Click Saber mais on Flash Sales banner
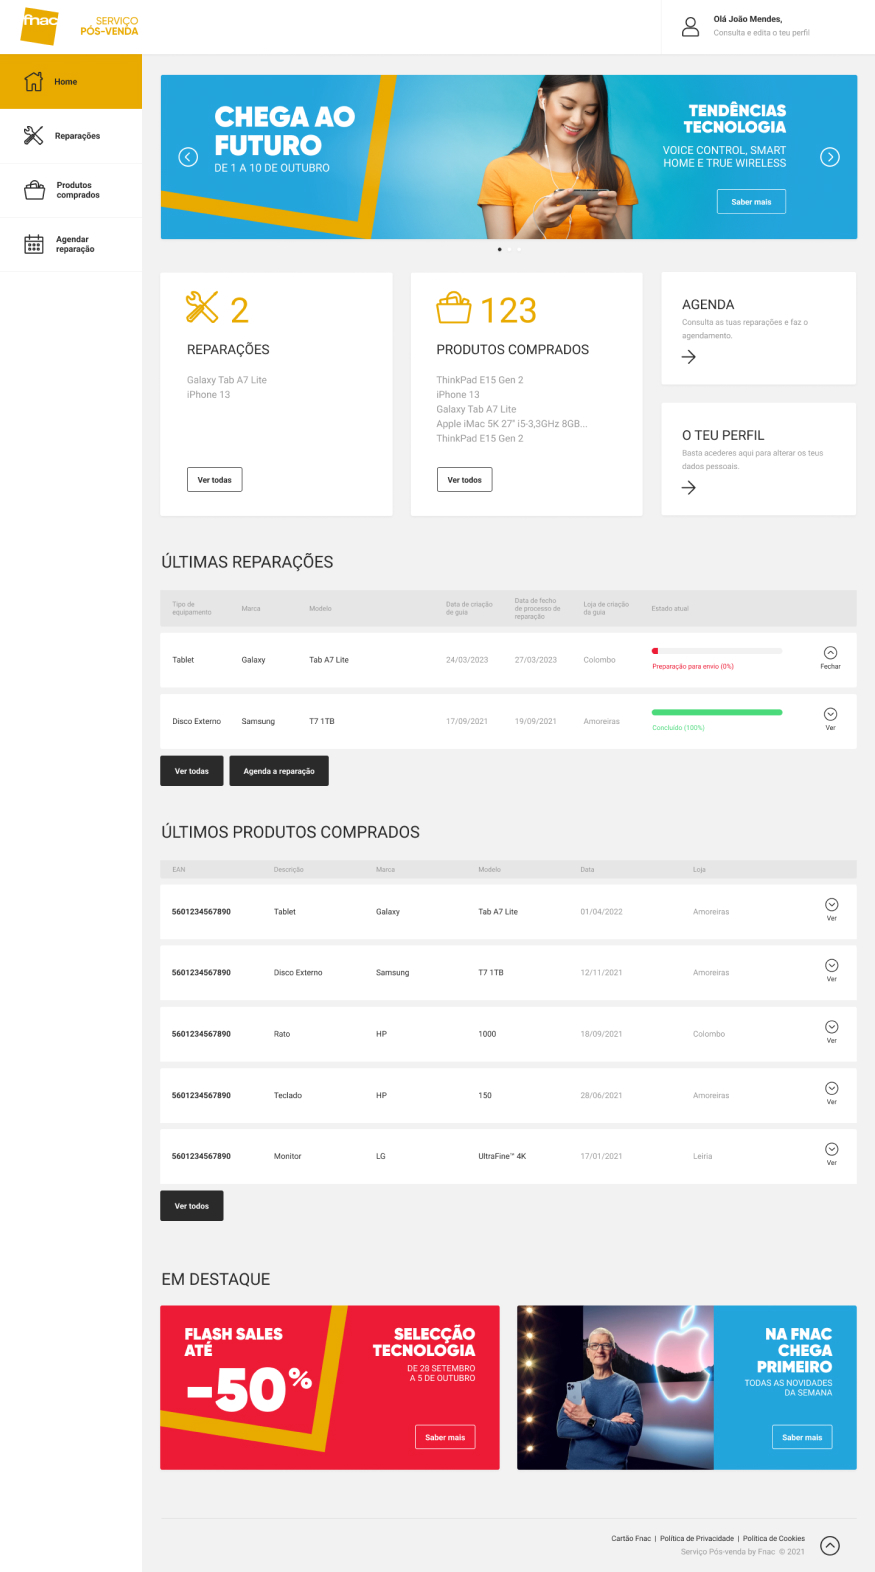The height and width of the screenshot is (1572, 875). [x=445, y=1437]
